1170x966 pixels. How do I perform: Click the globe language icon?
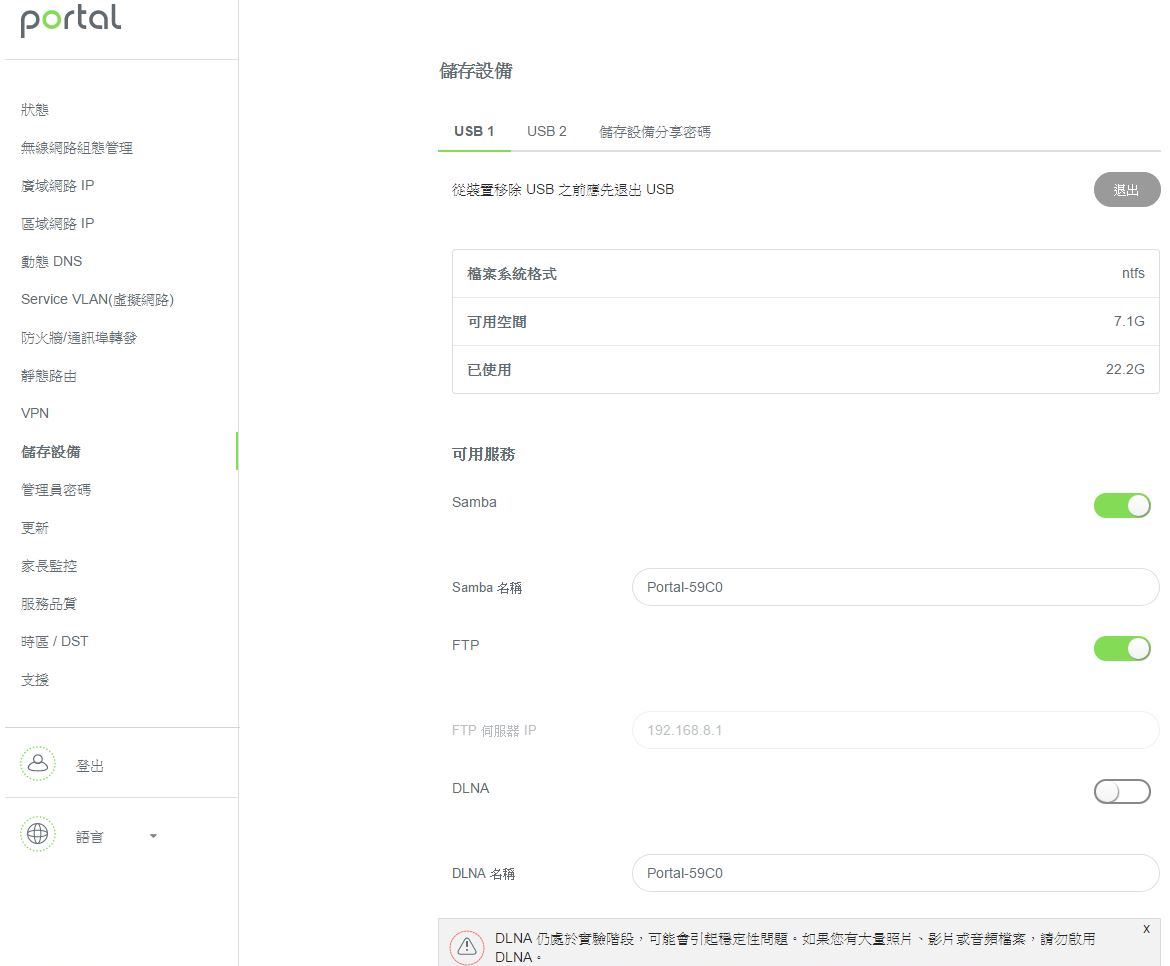[37, 834]
